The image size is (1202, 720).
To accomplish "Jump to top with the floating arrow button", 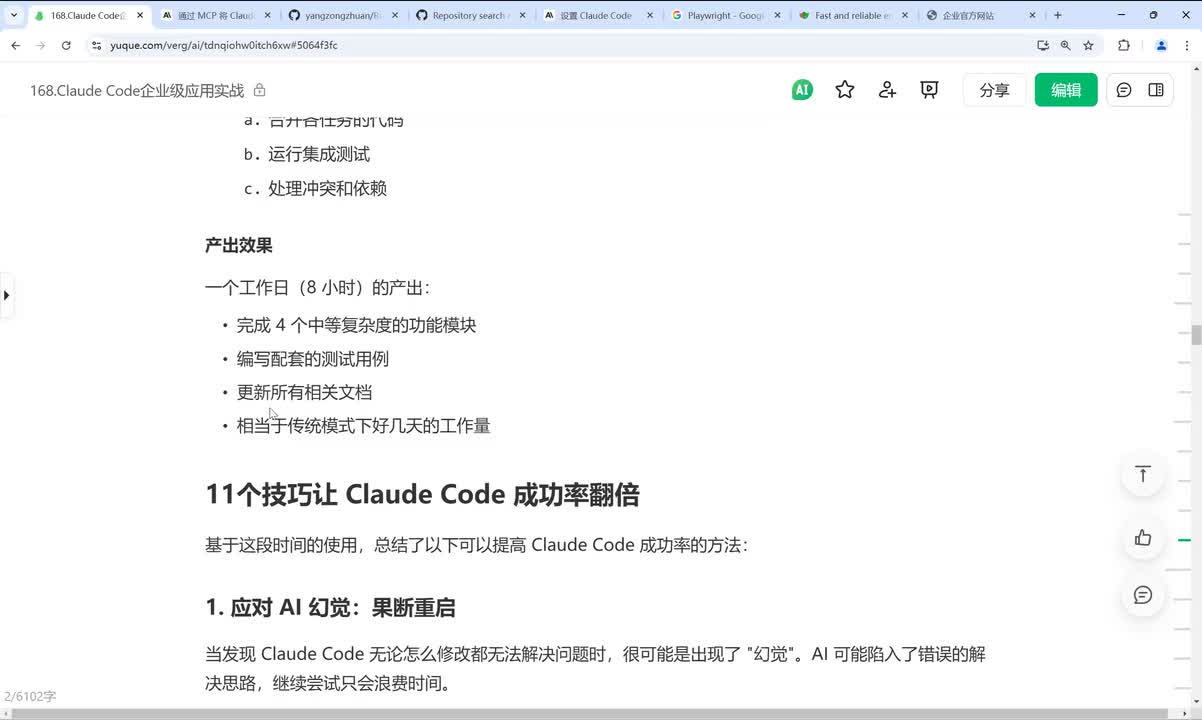I will 1143,474.
